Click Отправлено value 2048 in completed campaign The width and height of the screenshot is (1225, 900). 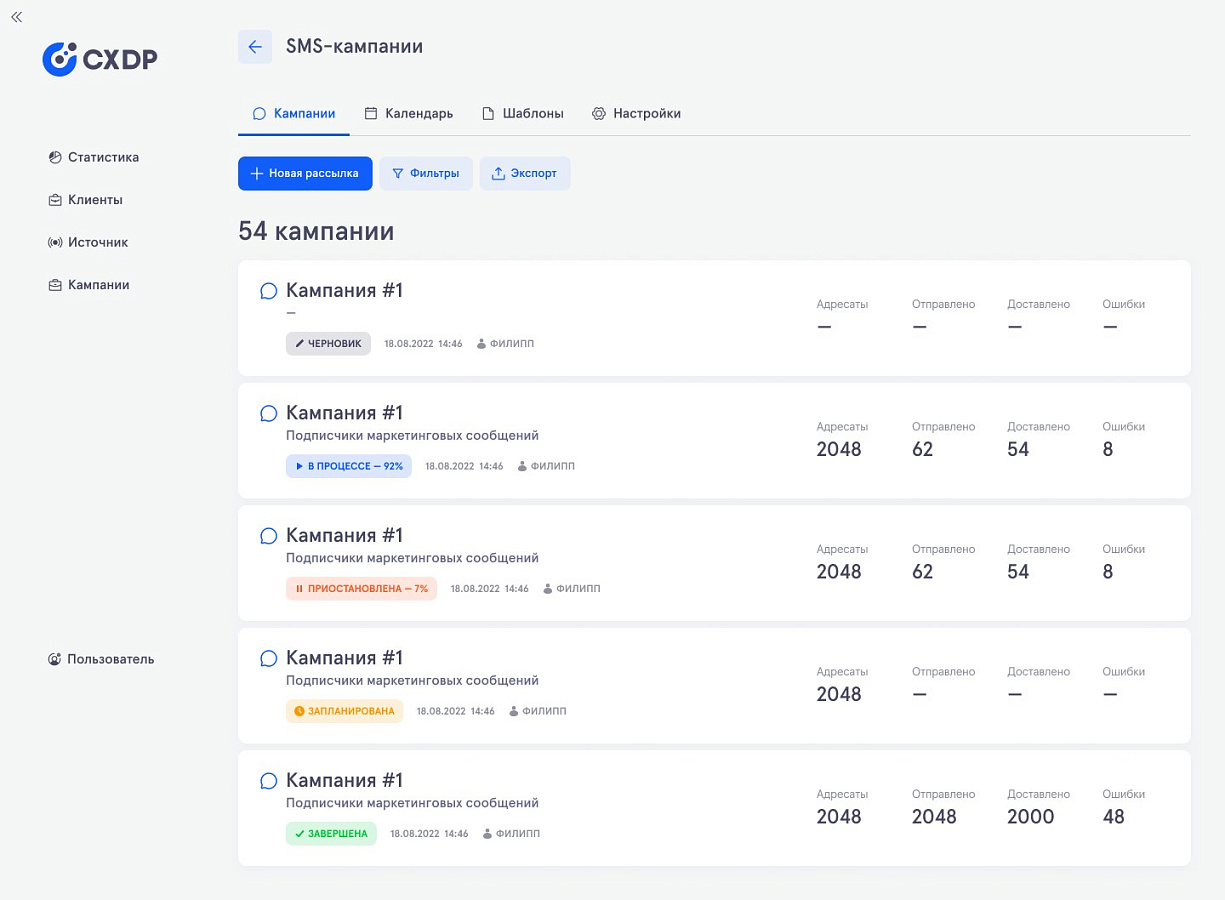(x=935, y=817)
